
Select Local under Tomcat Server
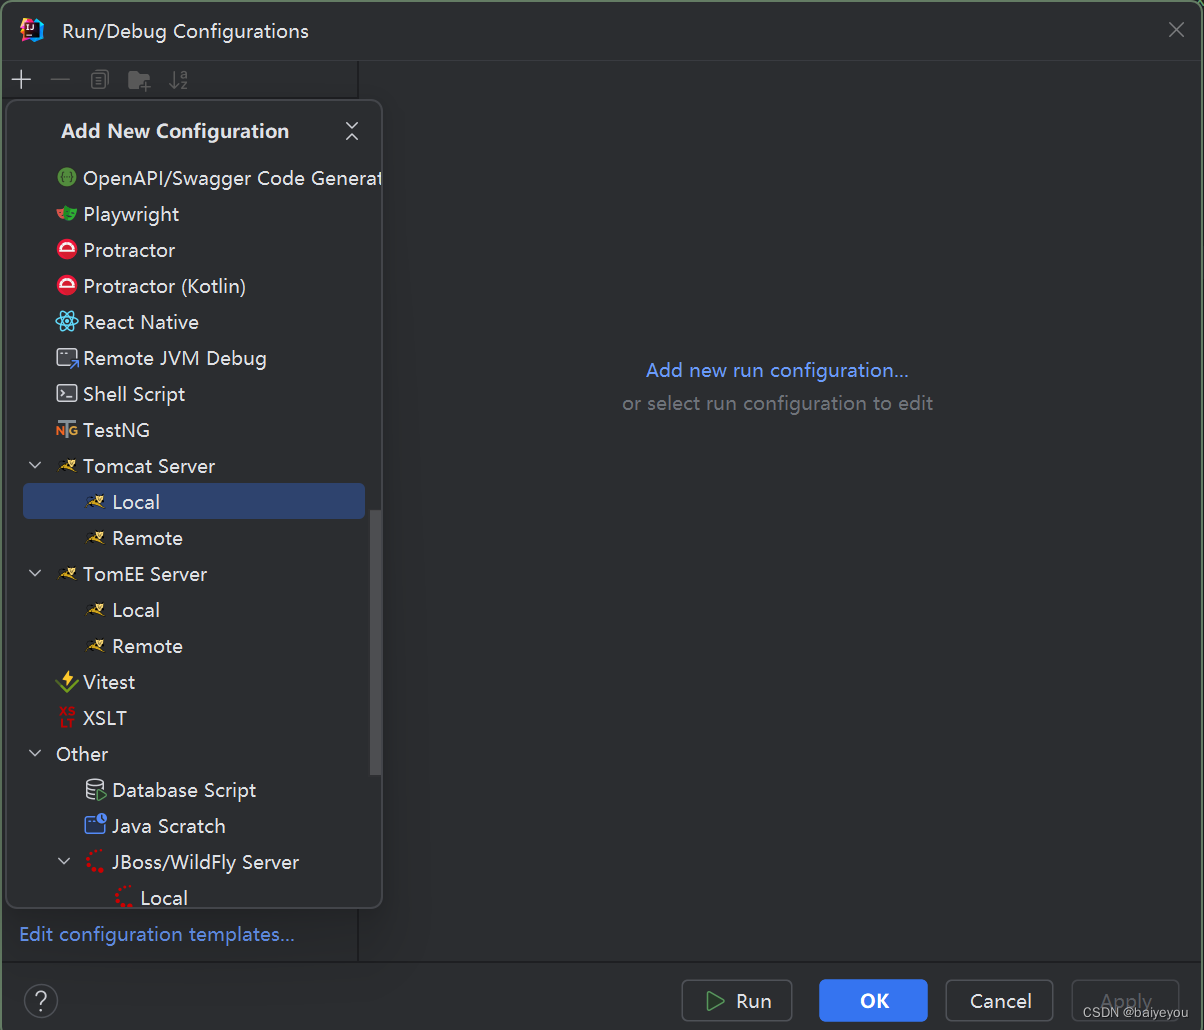194,502
